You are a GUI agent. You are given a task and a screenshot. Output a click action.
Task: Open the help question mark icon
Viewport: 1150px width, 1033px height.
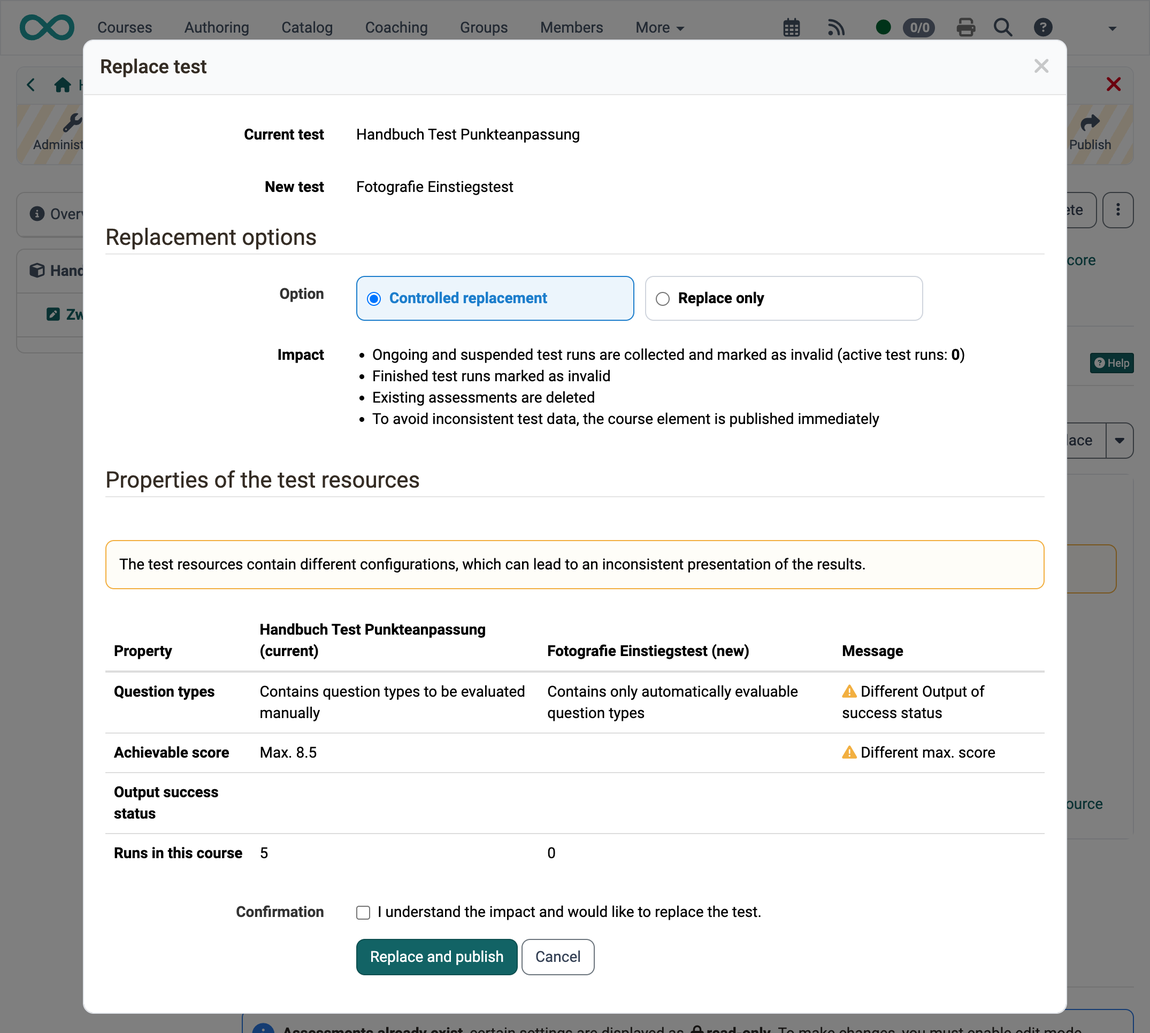pyautogui.click(x=1043, y=28)
